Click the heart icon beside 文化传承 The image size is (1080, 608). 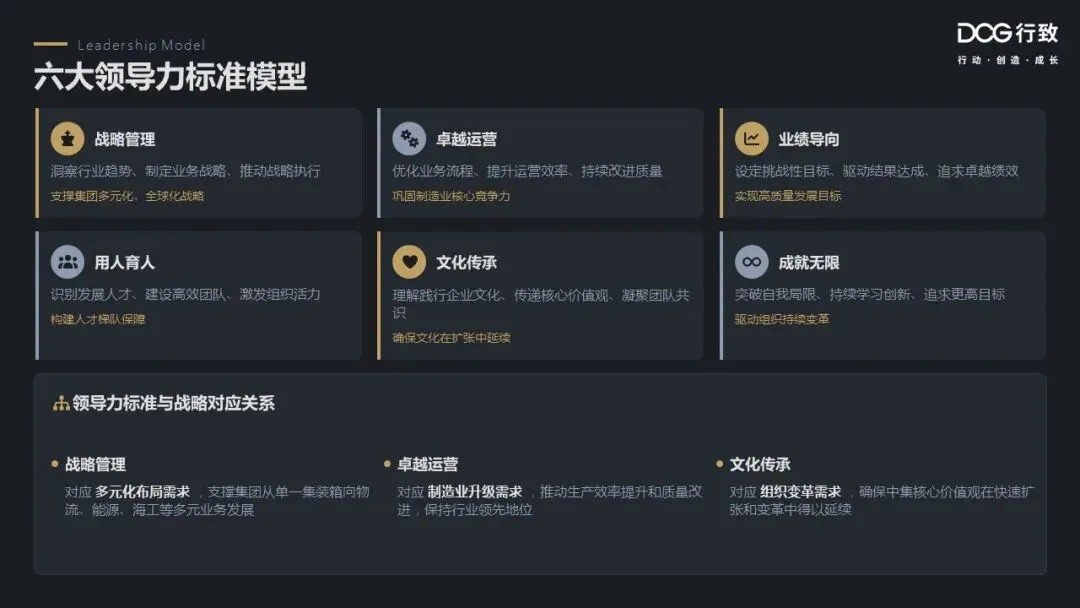click(409, 262)
